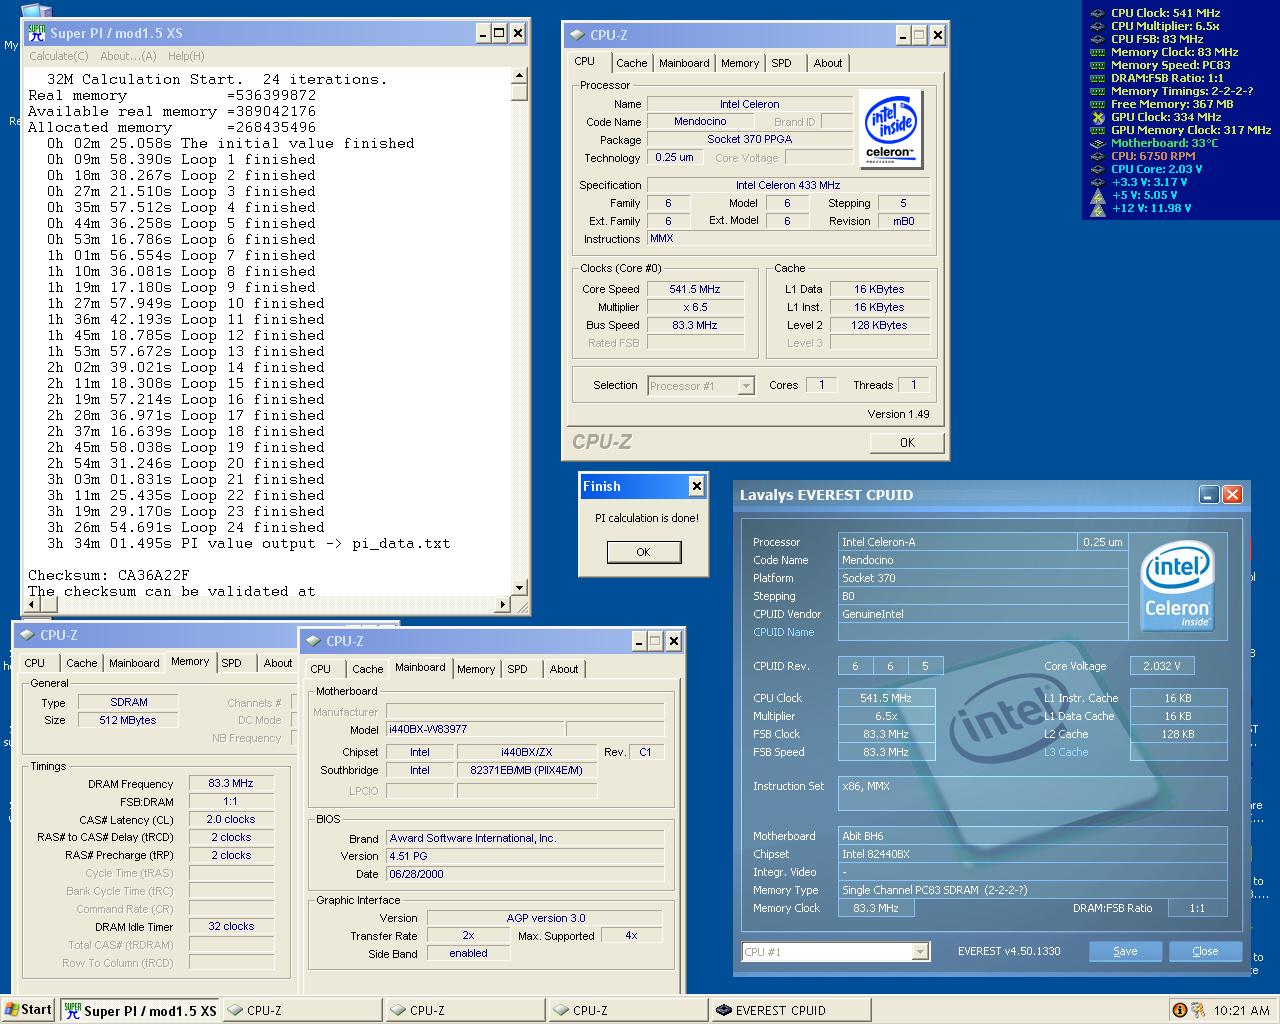Select CPU tab in CPU-Z SDRAM timings window

pyautogui.click(x=34, y=663)
